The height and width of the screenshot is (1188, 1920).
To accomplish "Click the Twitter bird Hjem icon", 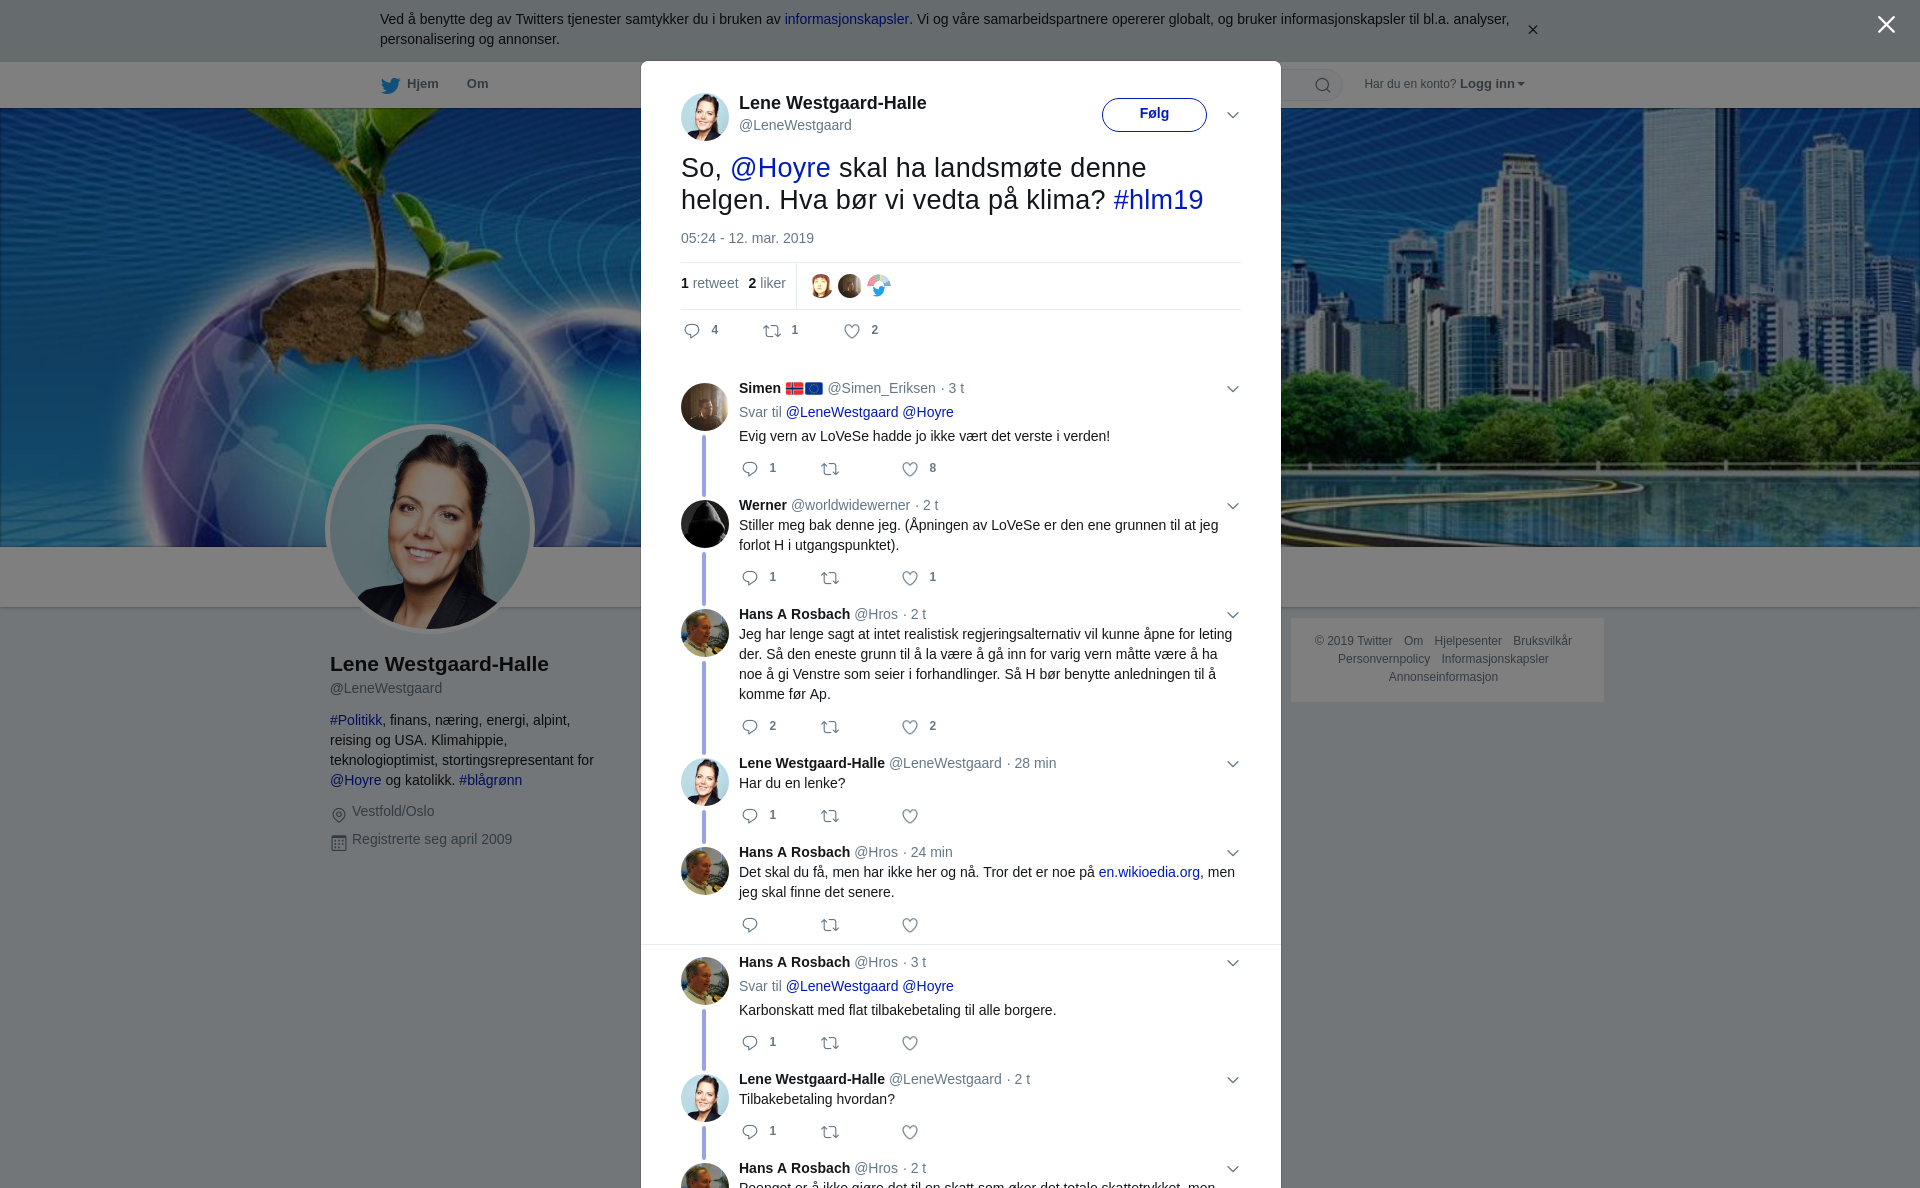I will point(390,85).
